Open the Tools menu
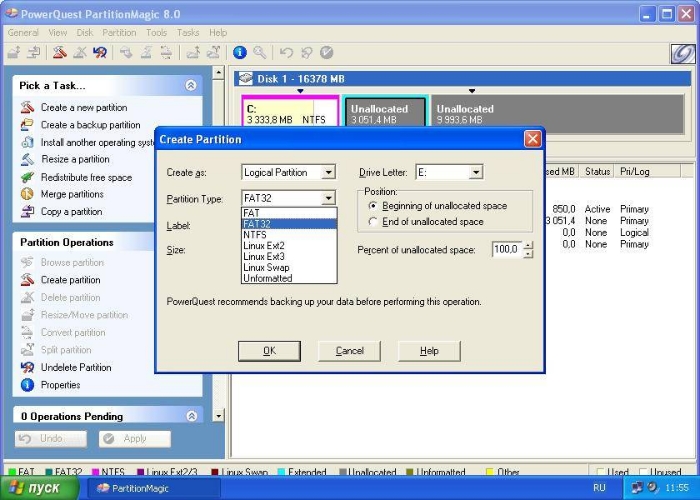 (x=156, y=32)
